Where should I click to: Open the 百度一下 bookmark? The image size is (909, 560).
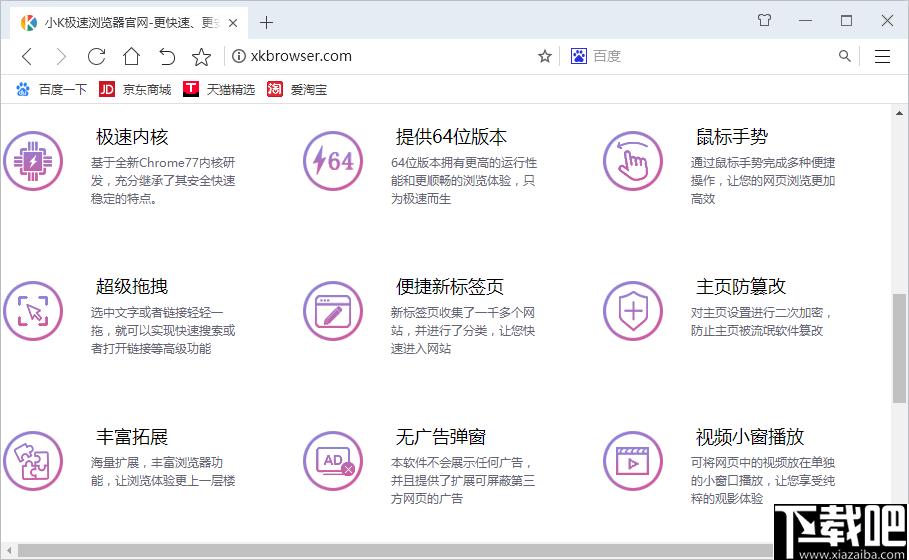(x=51, y=89)
